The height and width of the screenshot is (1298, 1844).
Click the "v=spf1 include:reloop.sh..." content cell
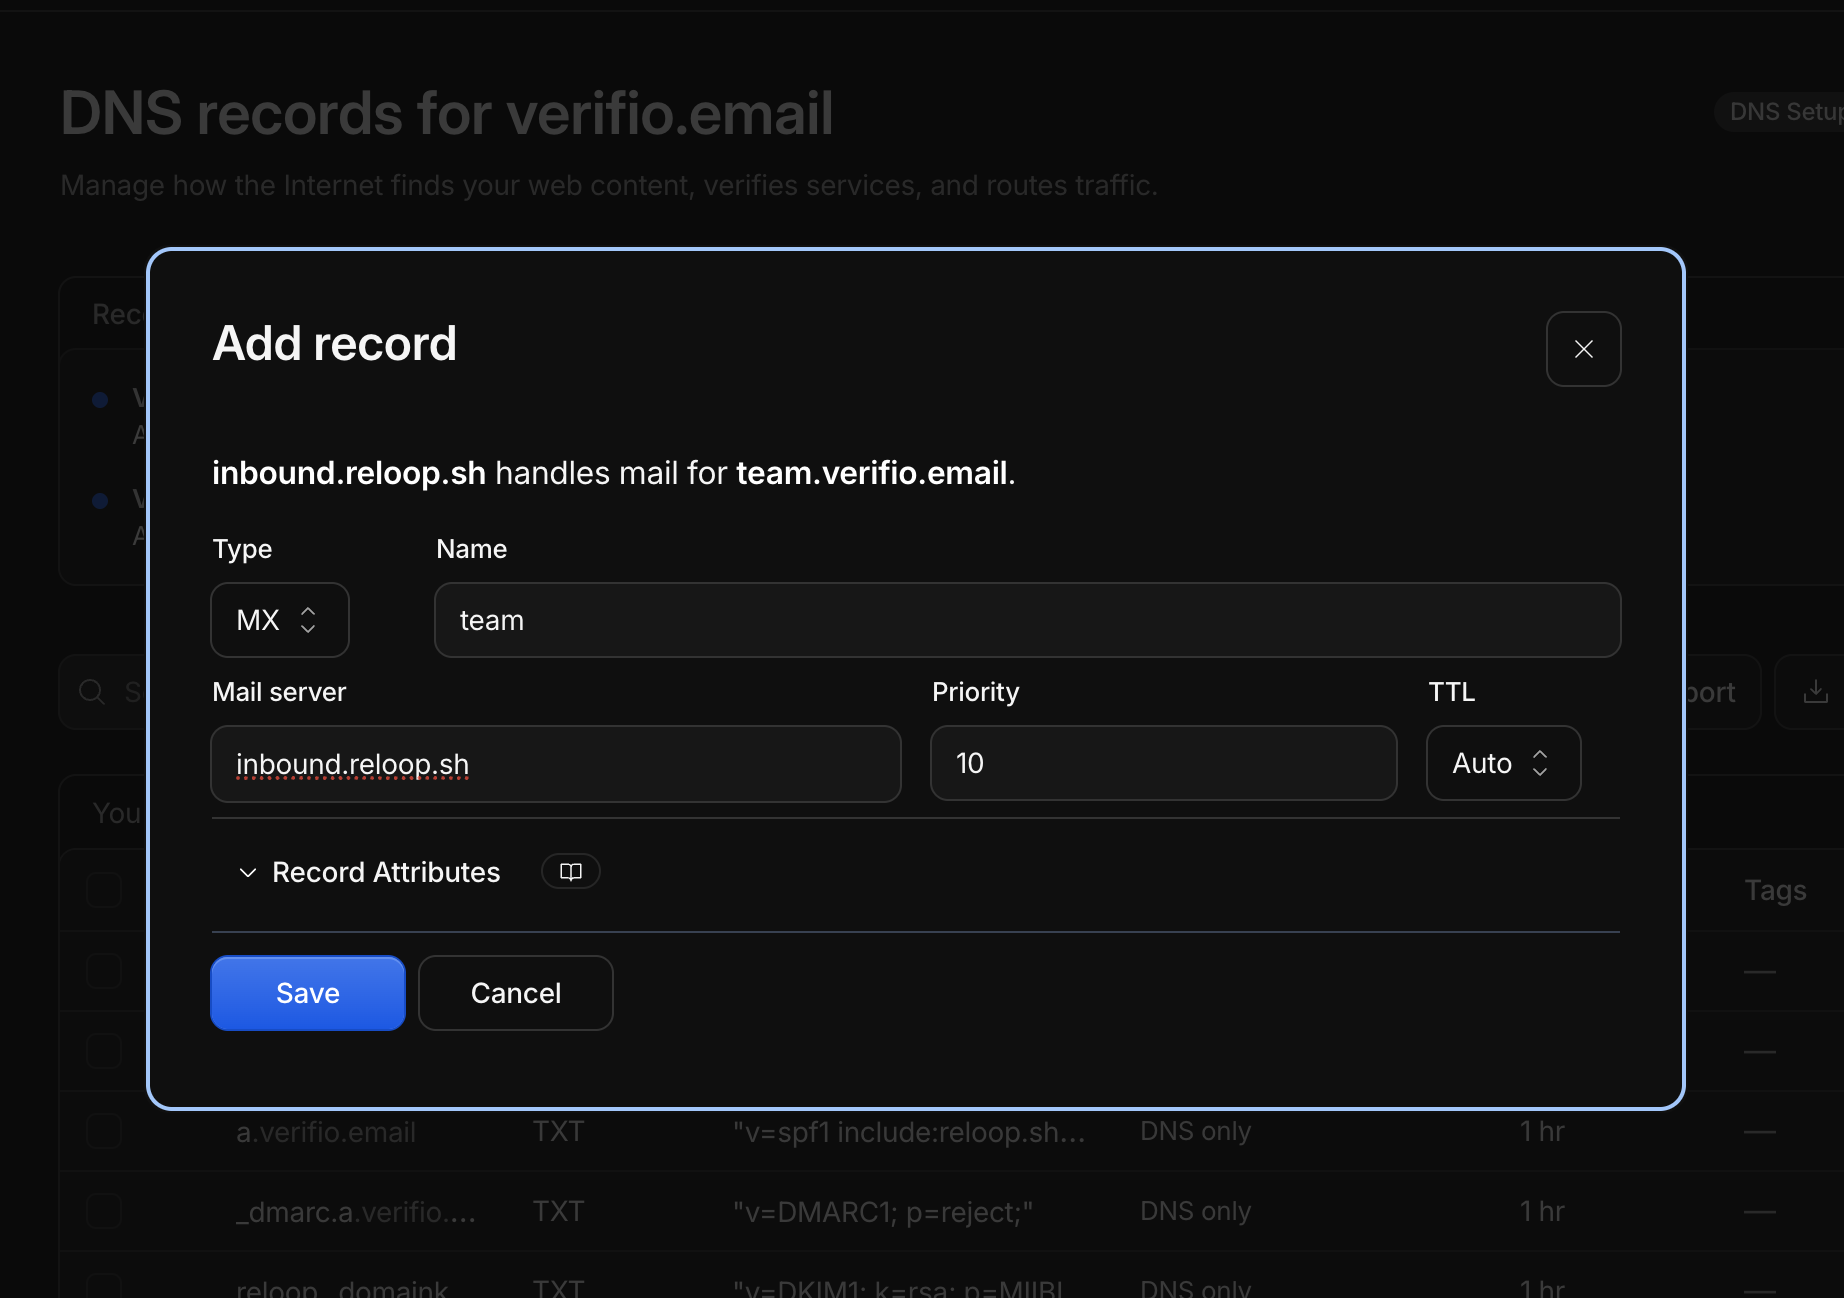(909, 1132)
